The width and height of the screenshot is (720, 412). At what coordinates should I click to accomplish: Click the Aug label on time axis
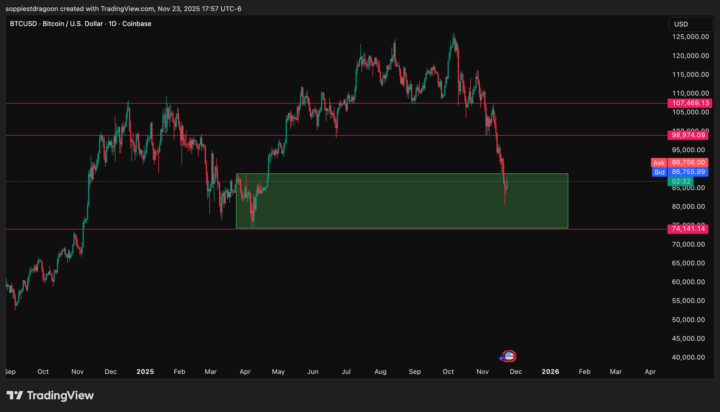click(380, 372)
